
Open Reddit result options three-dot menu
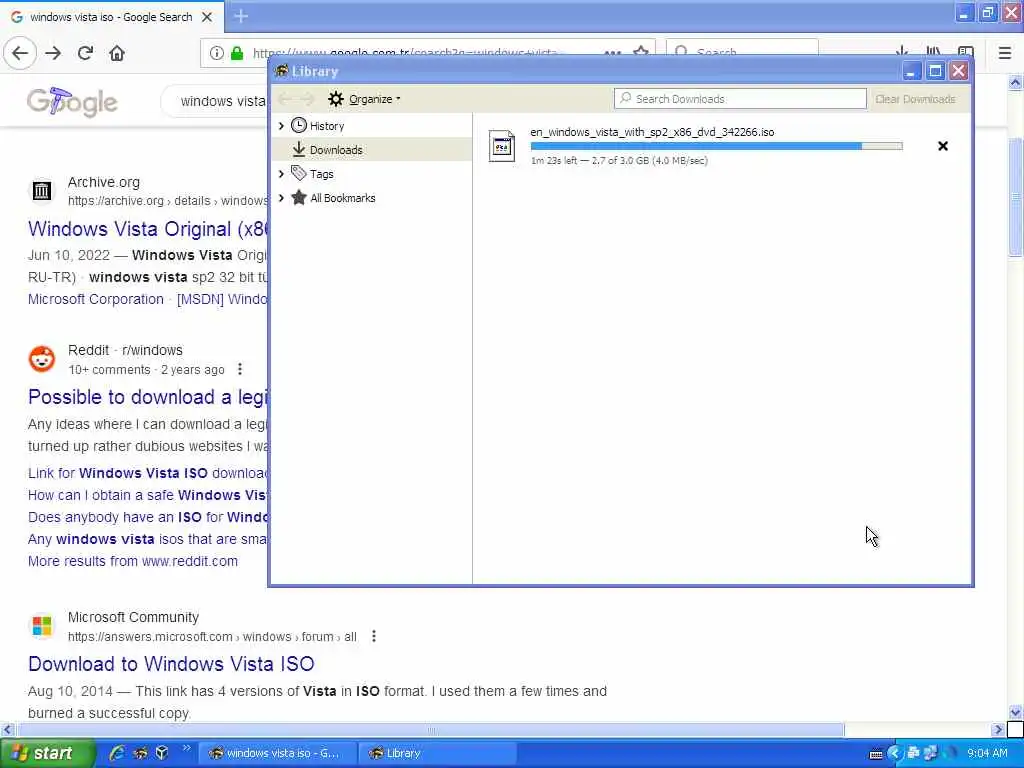[240, 370]
